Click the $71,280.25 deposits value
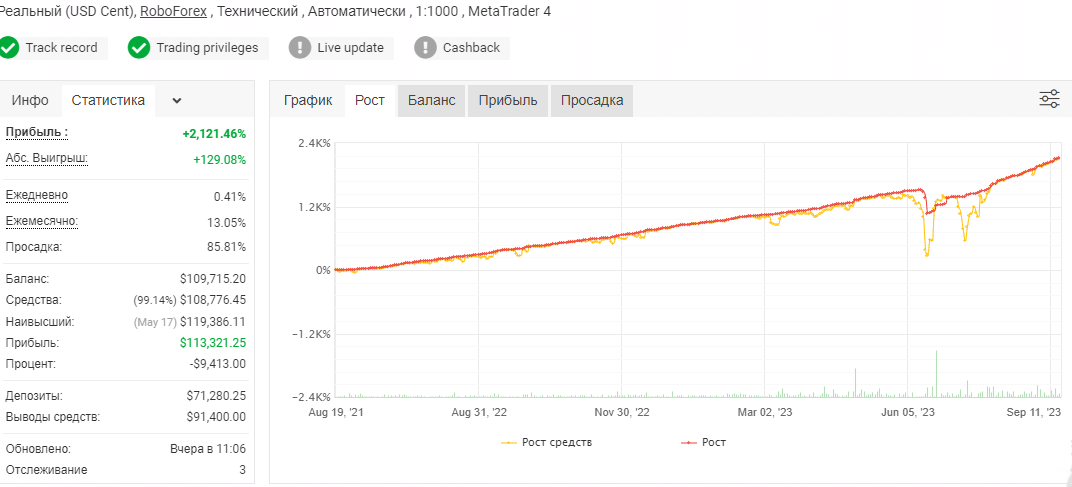Image resolution: width=1072 pixels, height=487 pixels. 216,396
